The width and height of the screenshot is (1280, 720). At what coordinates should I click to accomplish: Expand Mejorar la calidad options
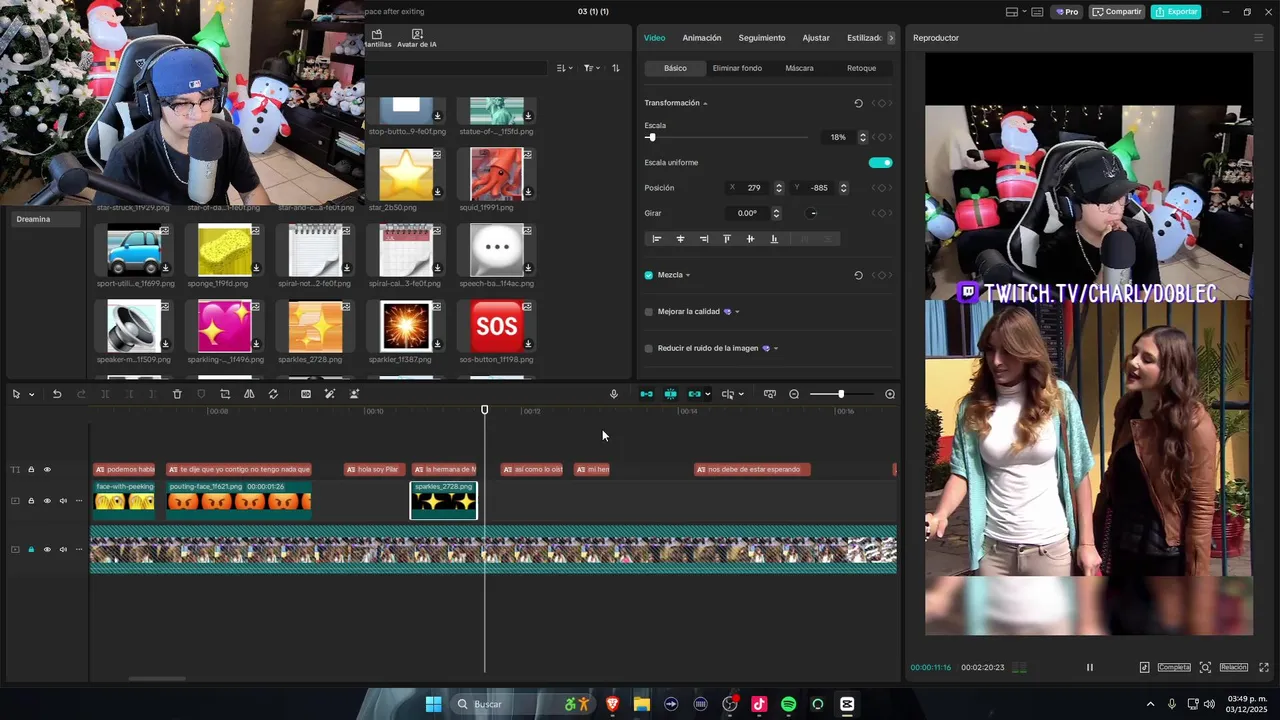[x=737, y=312]
